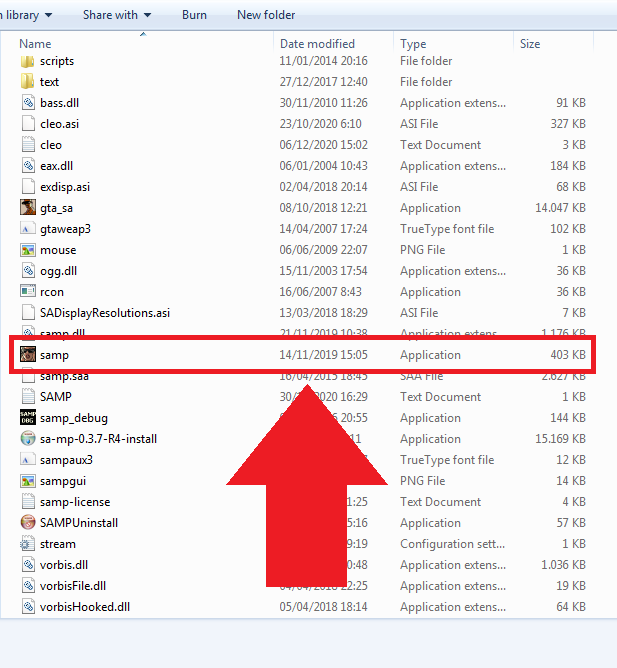Click the Configuration sett... type cell
The width and height of the screenshot is (617, 668).
click(x=452, y=544)
